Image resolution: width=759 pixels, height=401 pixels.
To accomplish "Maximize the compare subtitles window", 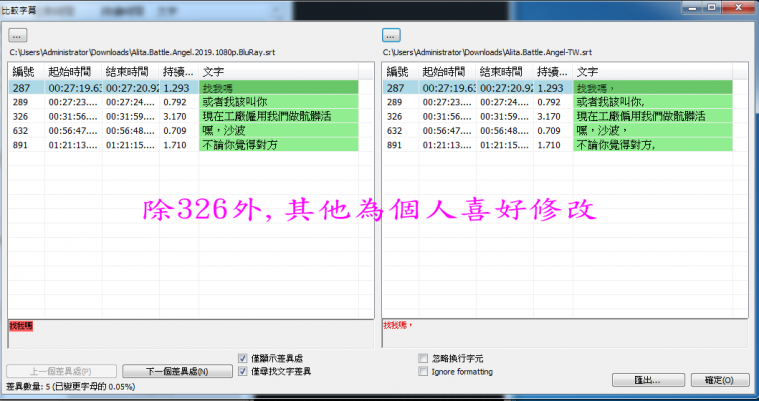I will pos(712,7).
